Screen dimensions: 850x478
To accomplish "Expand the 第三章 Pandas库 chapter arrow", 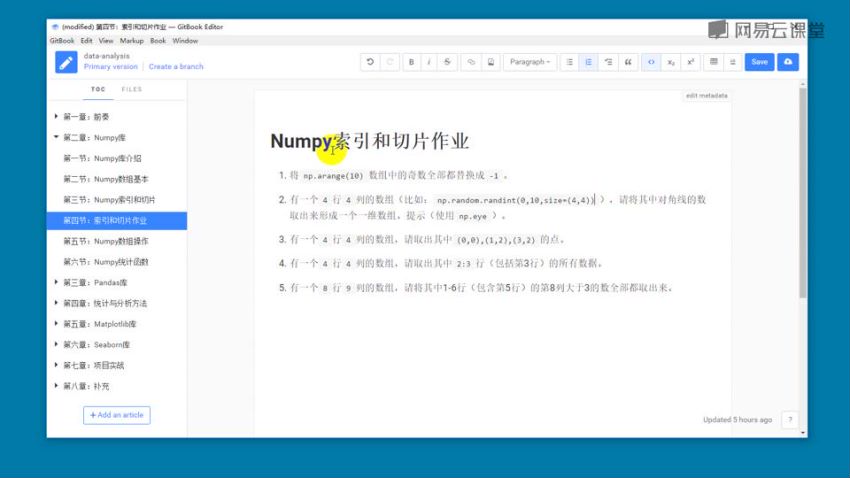I will [x=56, y=282].
